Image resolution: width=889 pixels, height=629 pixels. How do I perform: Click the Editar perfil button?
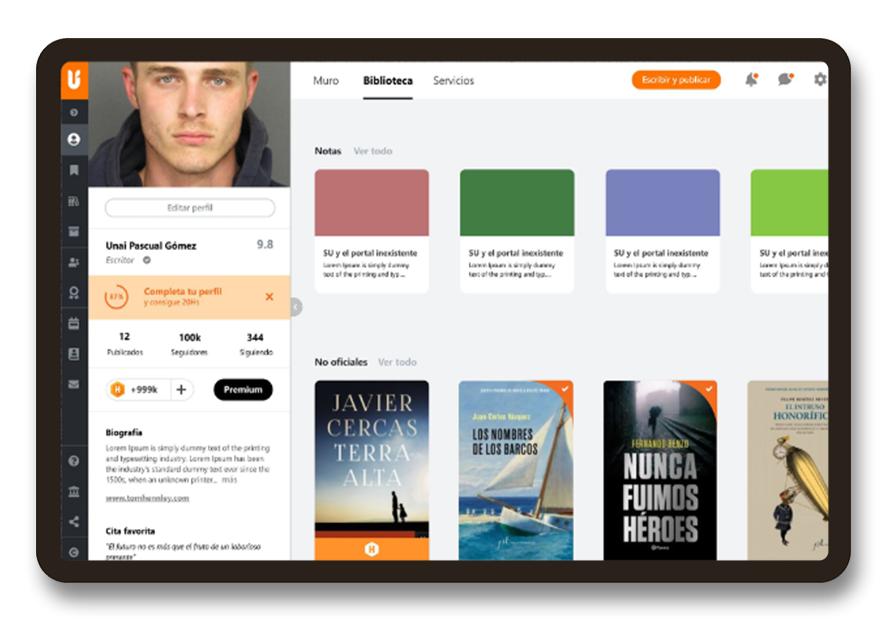click(190, 208)
